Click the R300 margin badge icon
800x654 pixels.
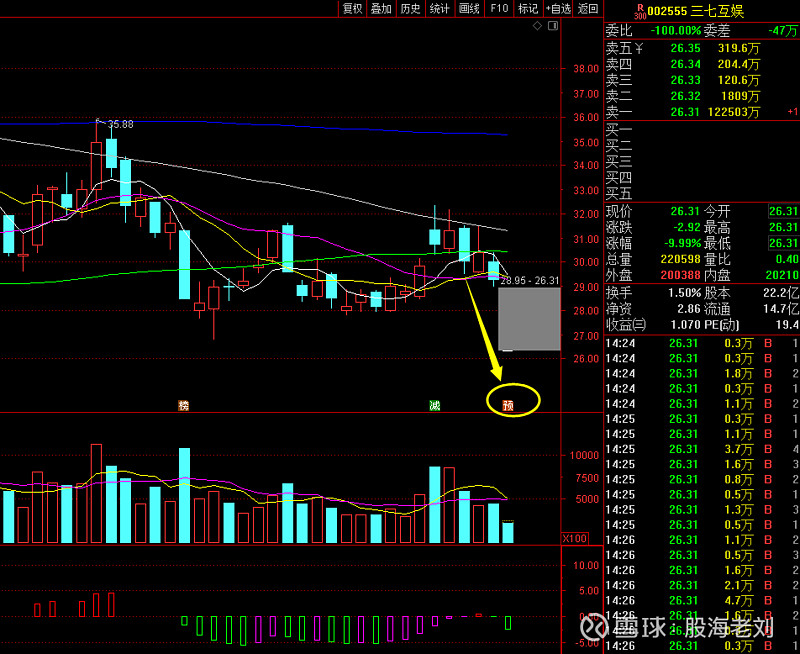pos(640,12)
